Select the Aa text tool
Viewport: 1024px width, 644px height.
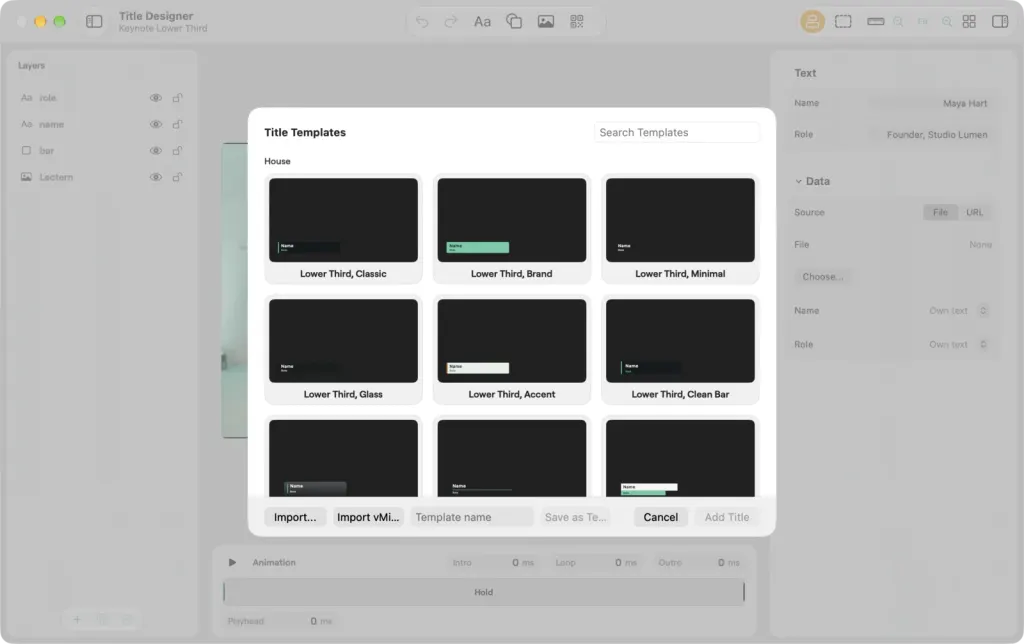482,22
